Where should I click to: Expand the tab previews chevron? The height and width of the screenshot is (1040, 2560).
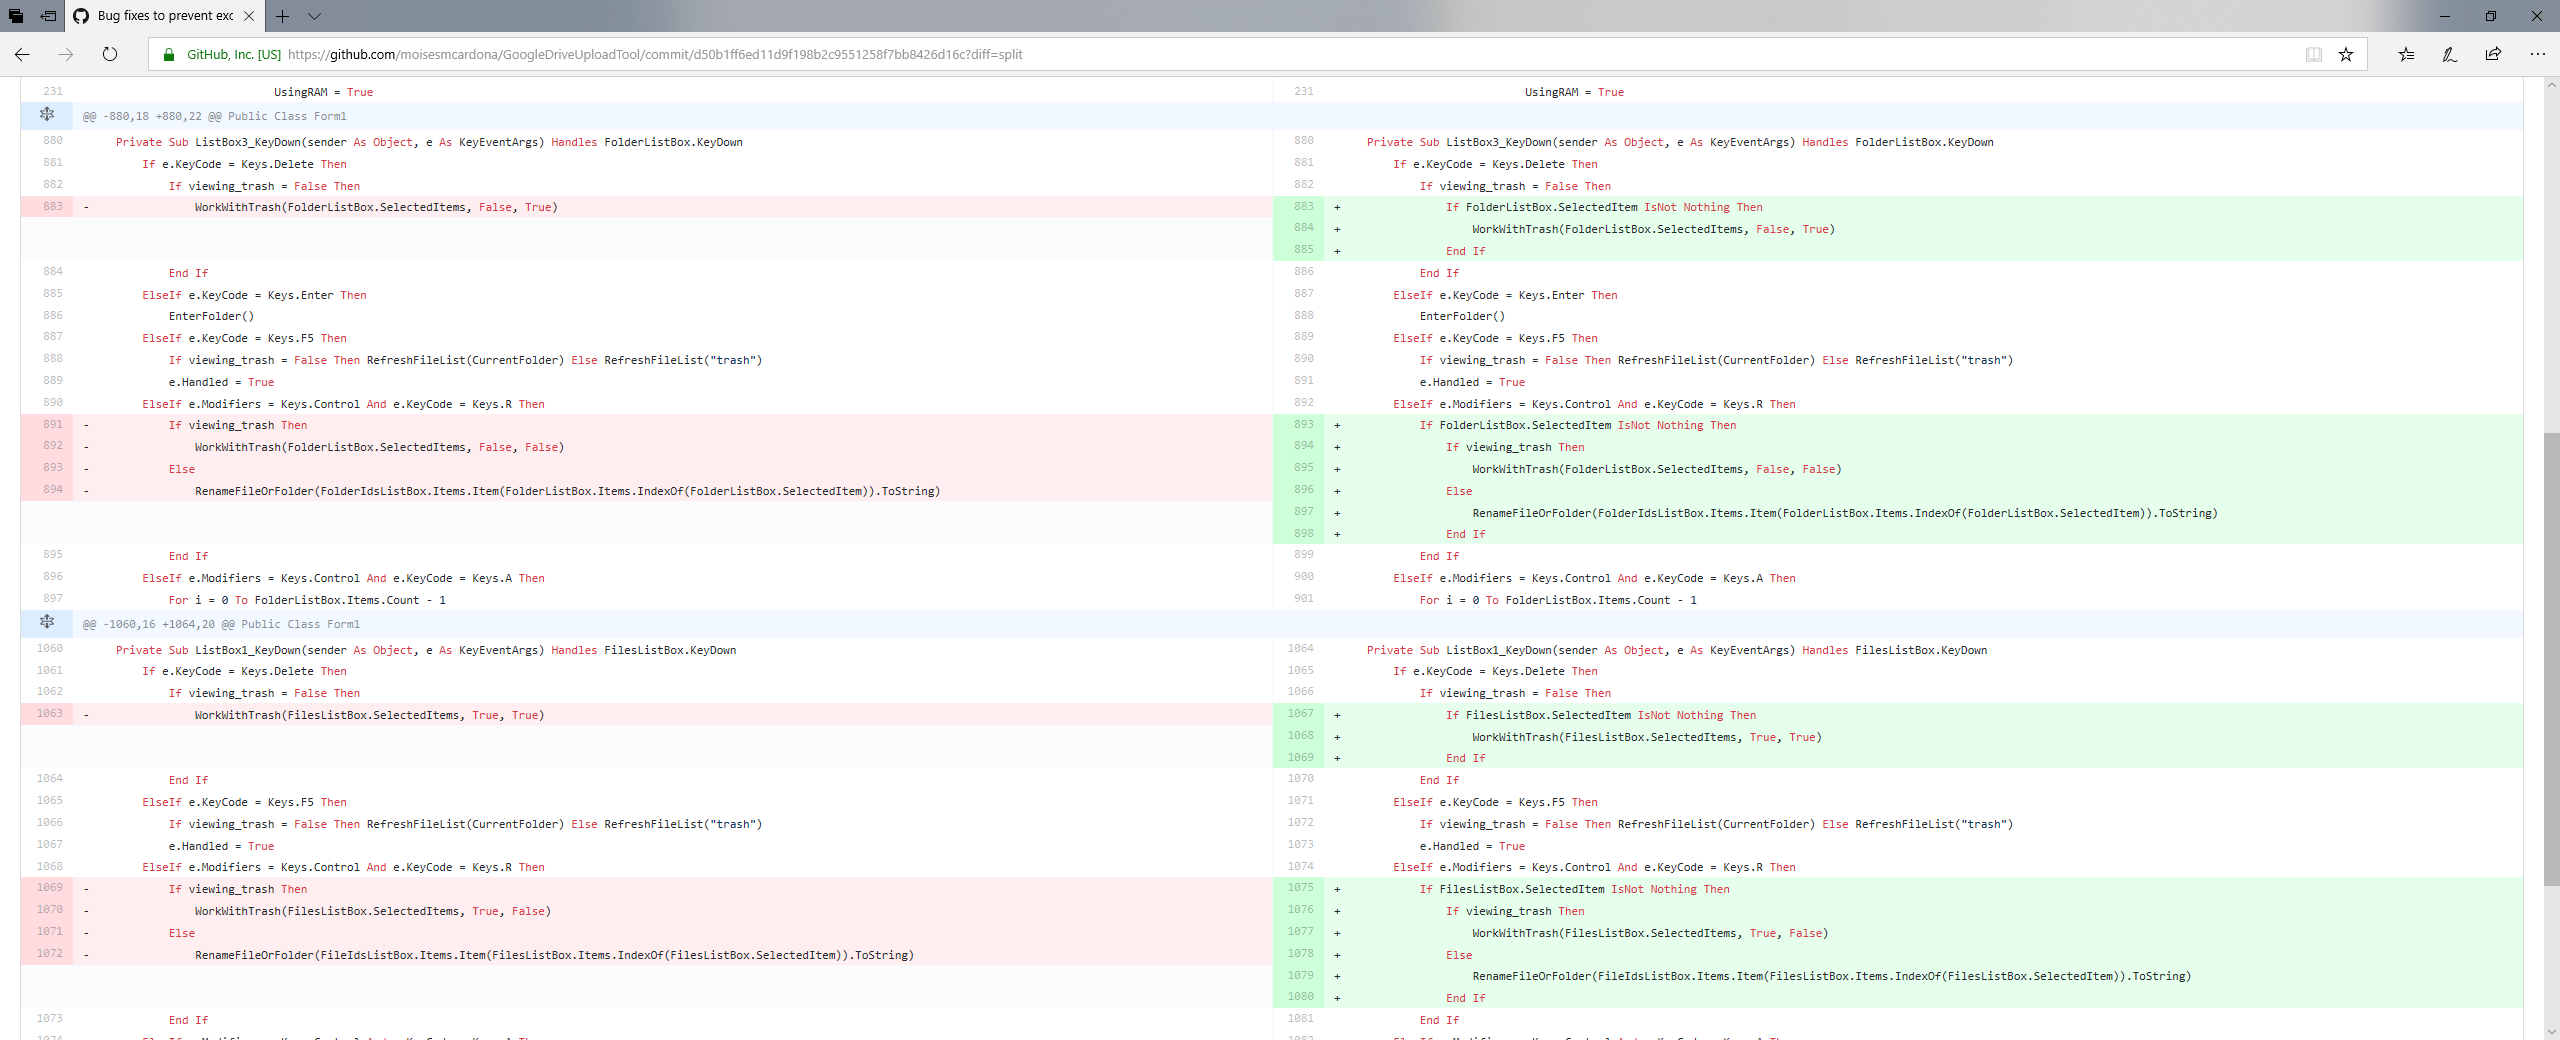[314, 16]
